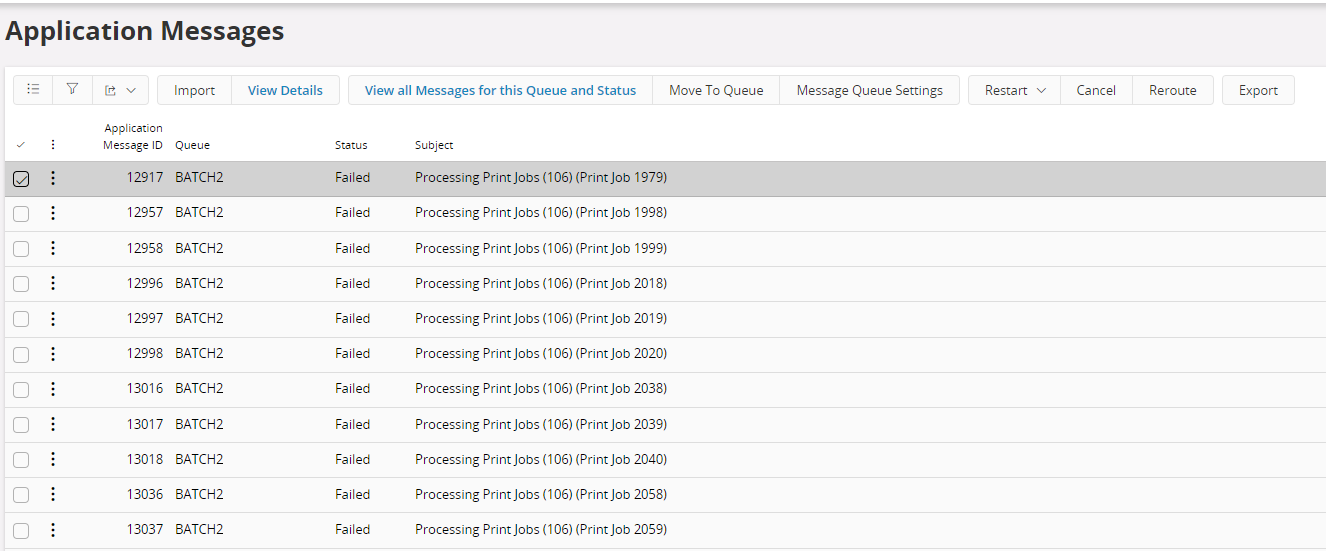View all Messages for this Queue and Status
The height and width of the screenshot is (551, 1326).
click(x=500, y=90)
